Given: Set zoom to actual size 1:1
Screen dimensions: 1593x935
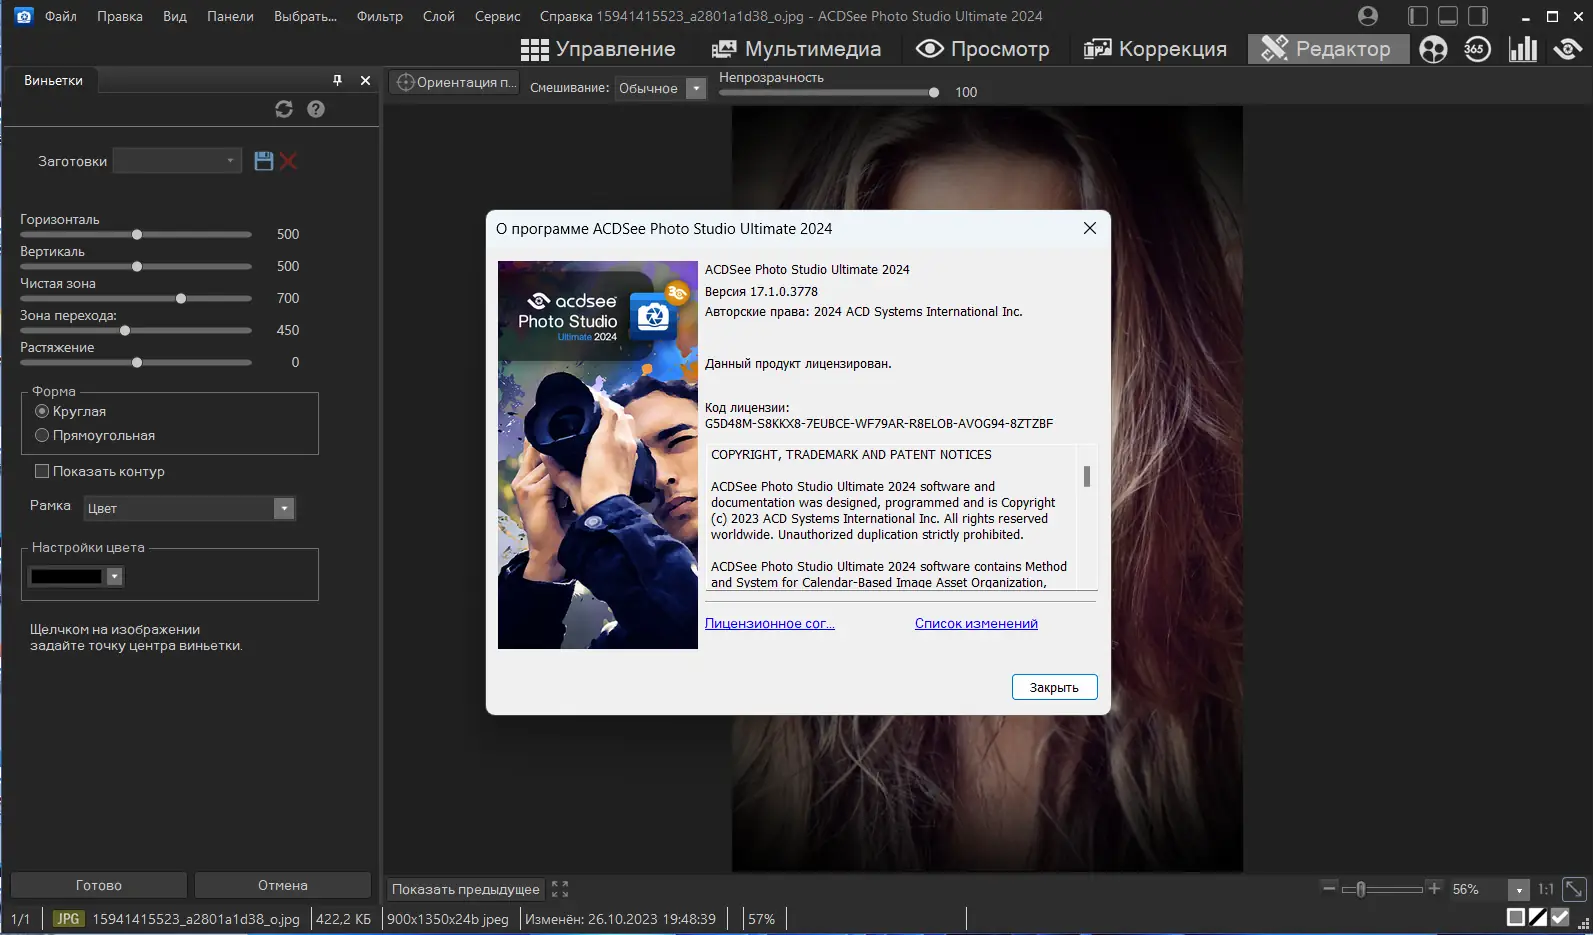Looking at the screenshot, I should pos(1546,889).
